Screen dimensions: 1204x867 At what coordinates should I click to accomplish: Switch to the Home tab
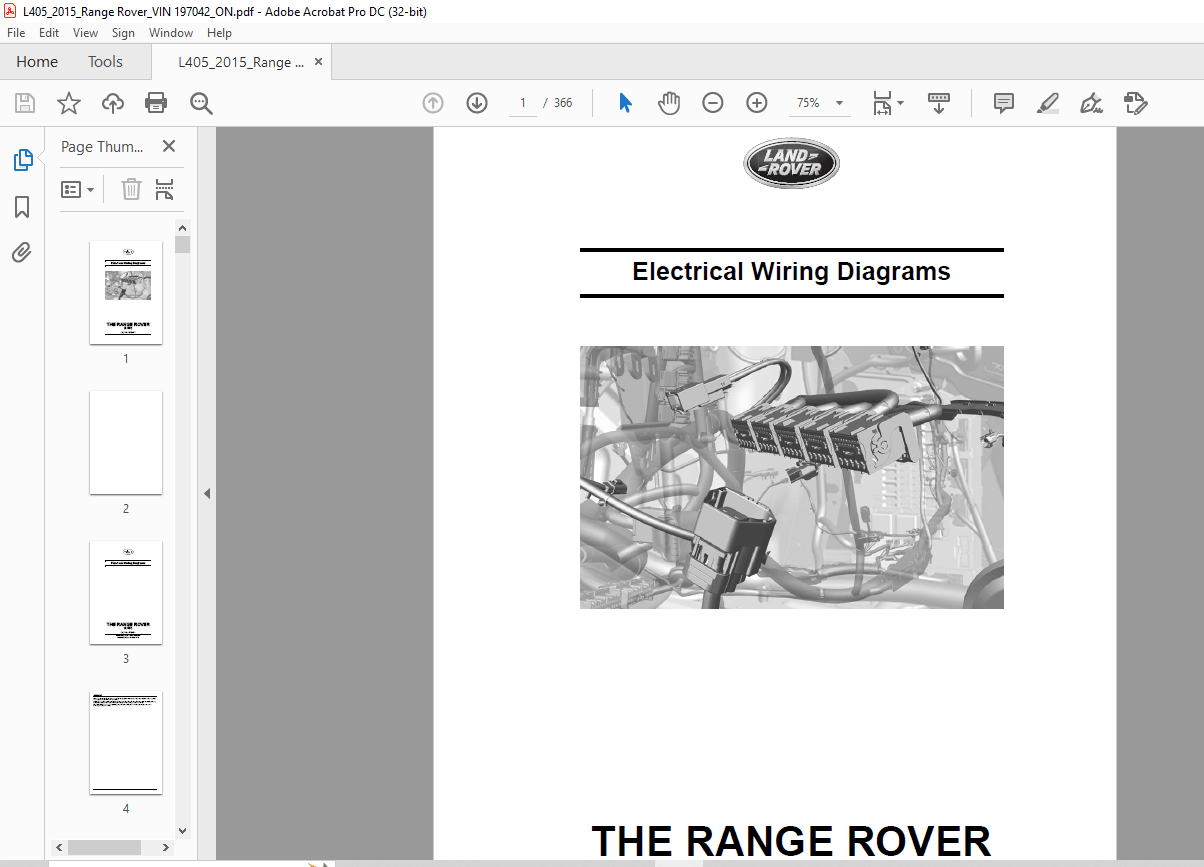[37, 61]
